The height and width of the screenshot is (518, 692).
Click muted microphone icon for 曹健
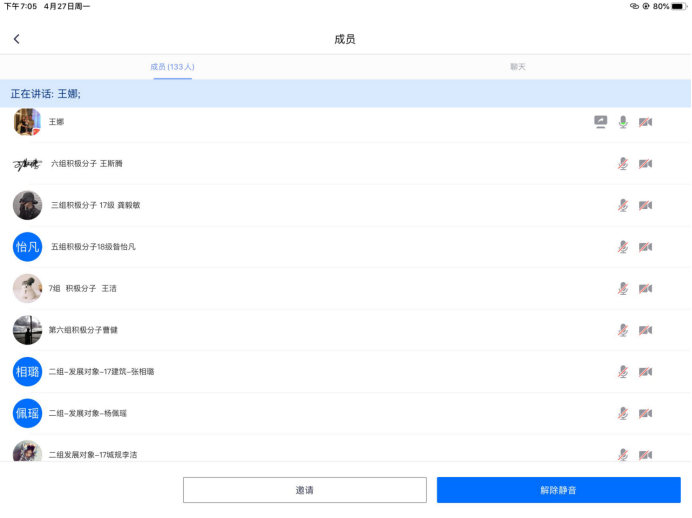point(623,330)
